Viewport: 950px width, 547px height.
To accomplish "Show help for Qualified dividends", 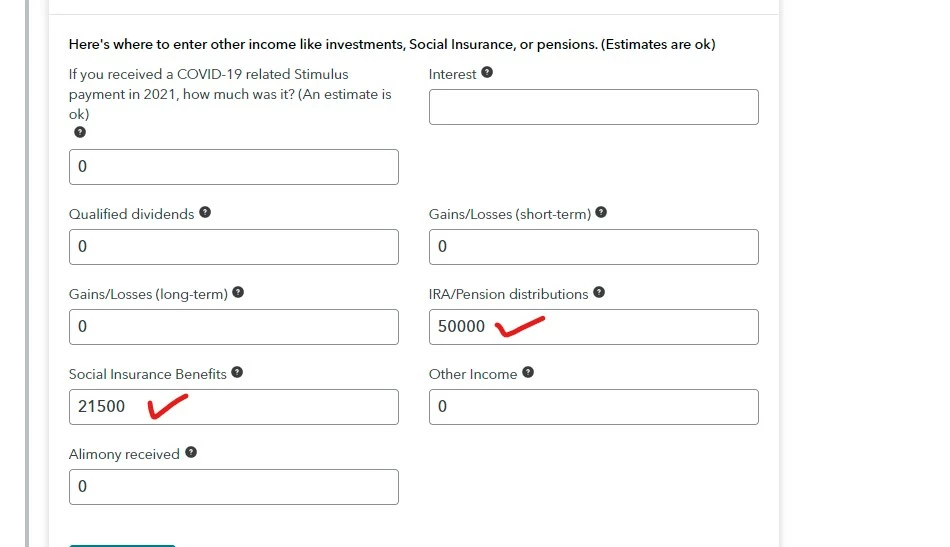I will point(205,213).
